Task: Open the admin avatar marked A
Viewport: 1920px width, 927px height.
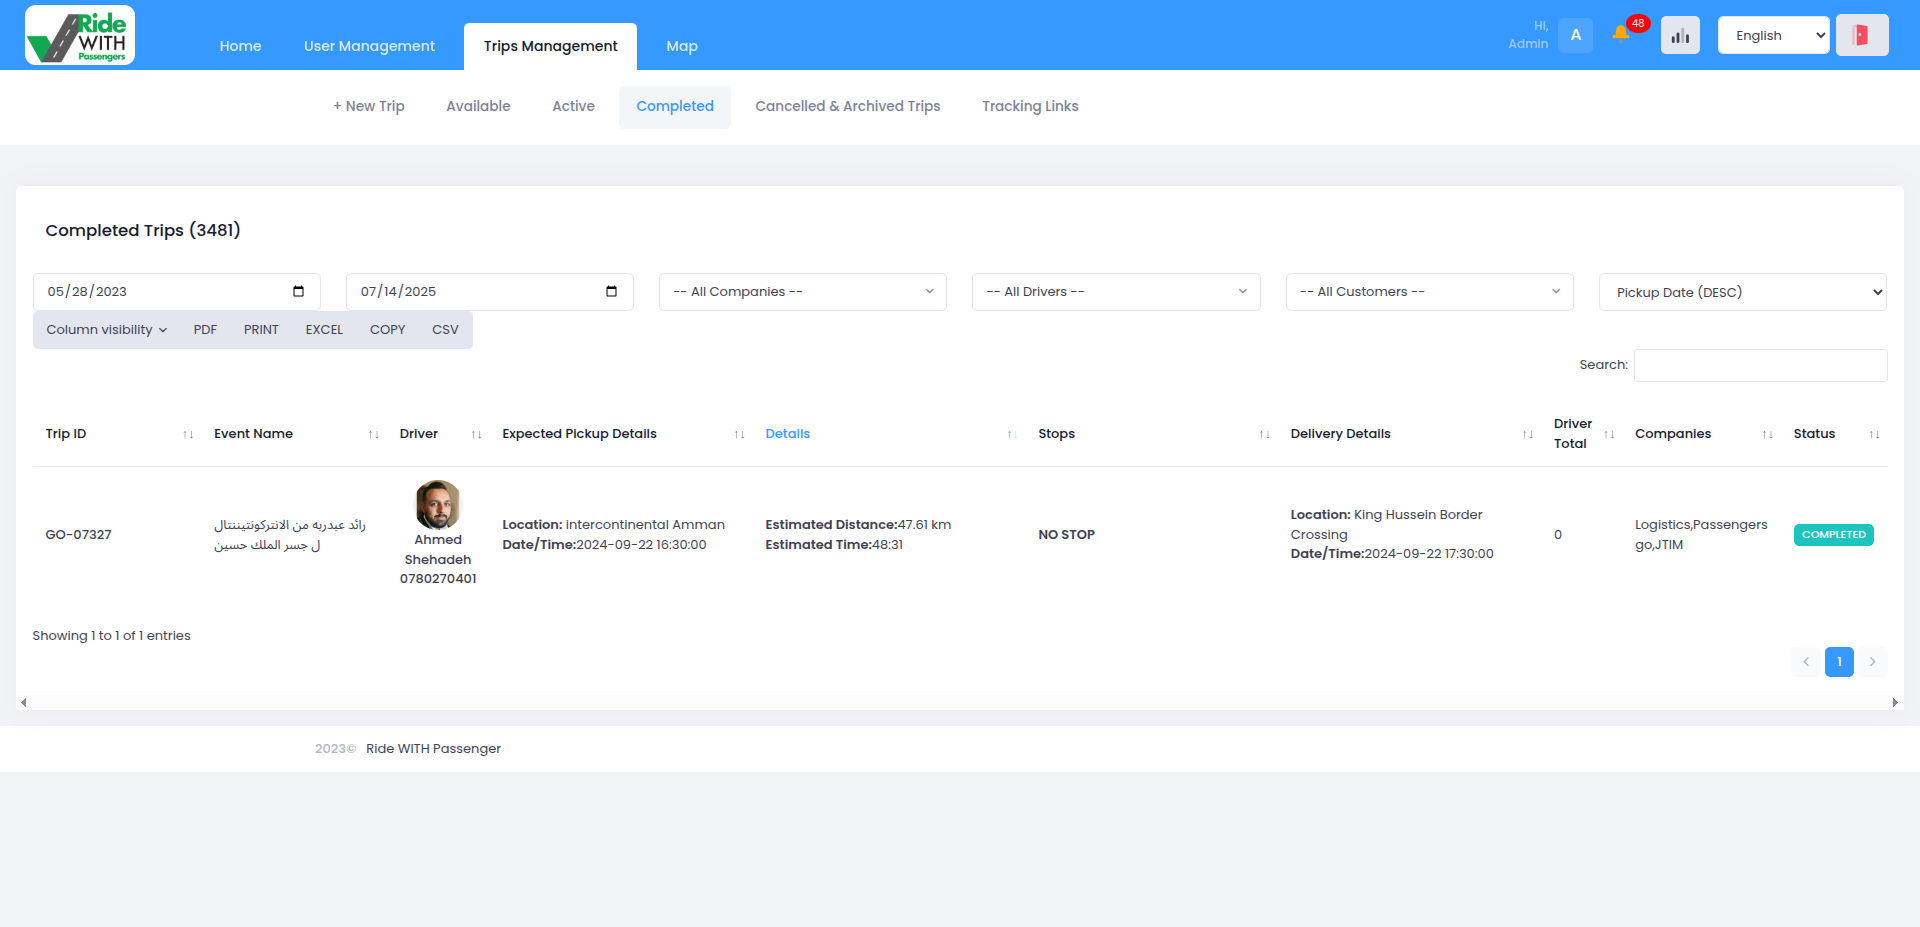Action: (1575, 34)
